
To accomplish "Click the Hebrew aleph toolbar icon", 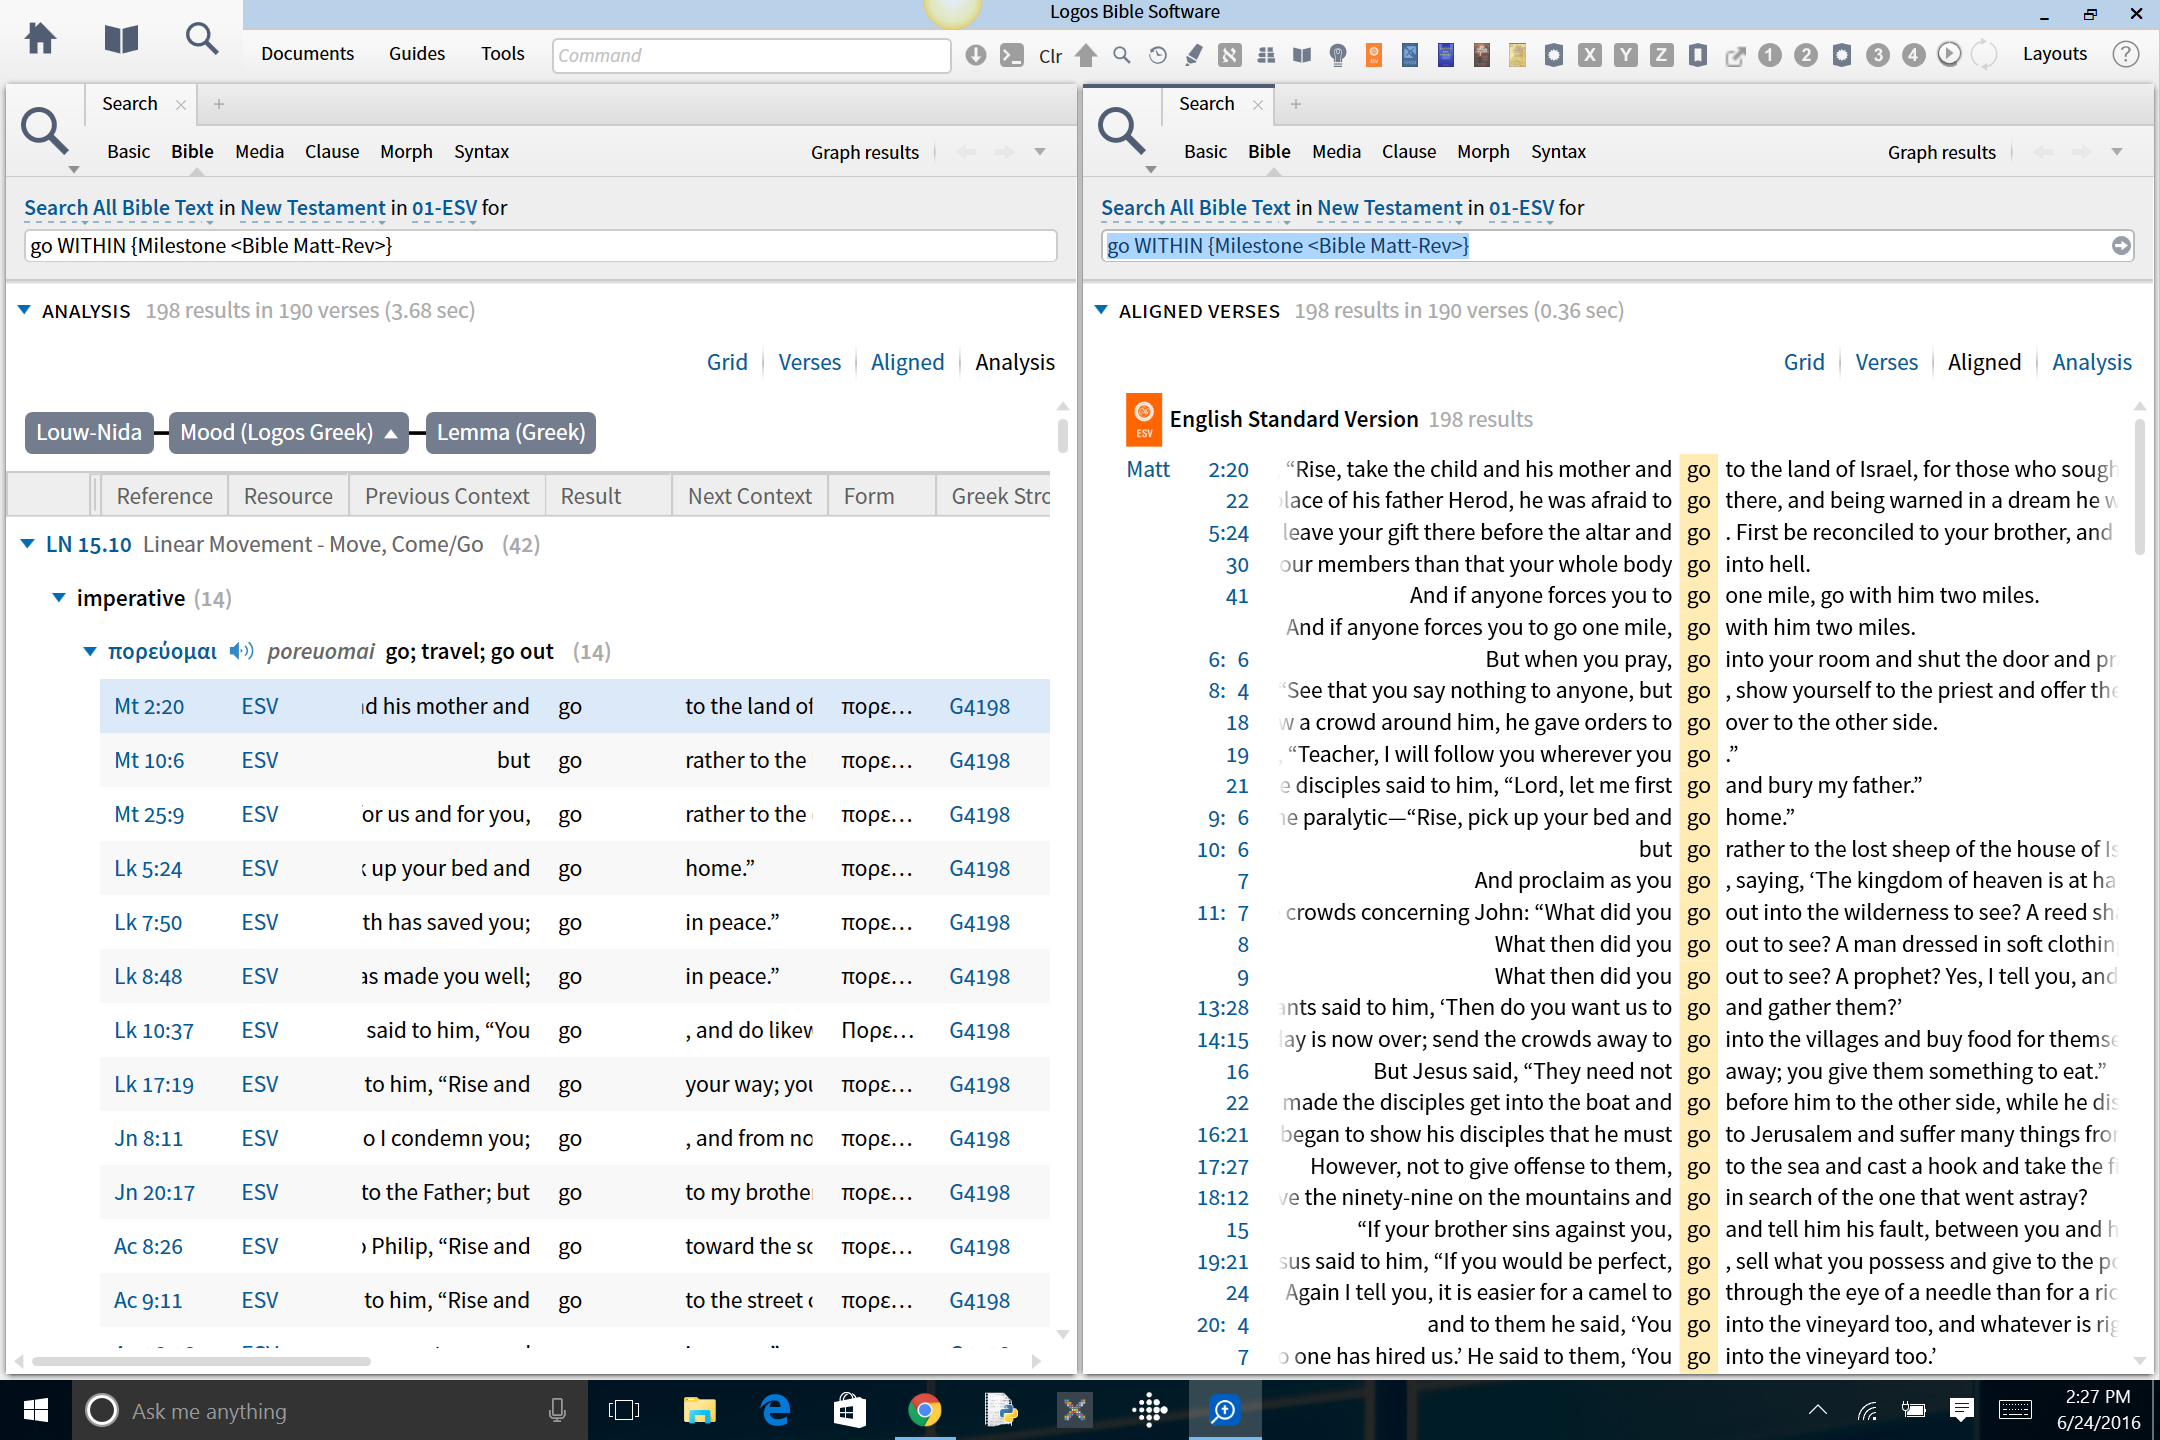I will 1230,55.
